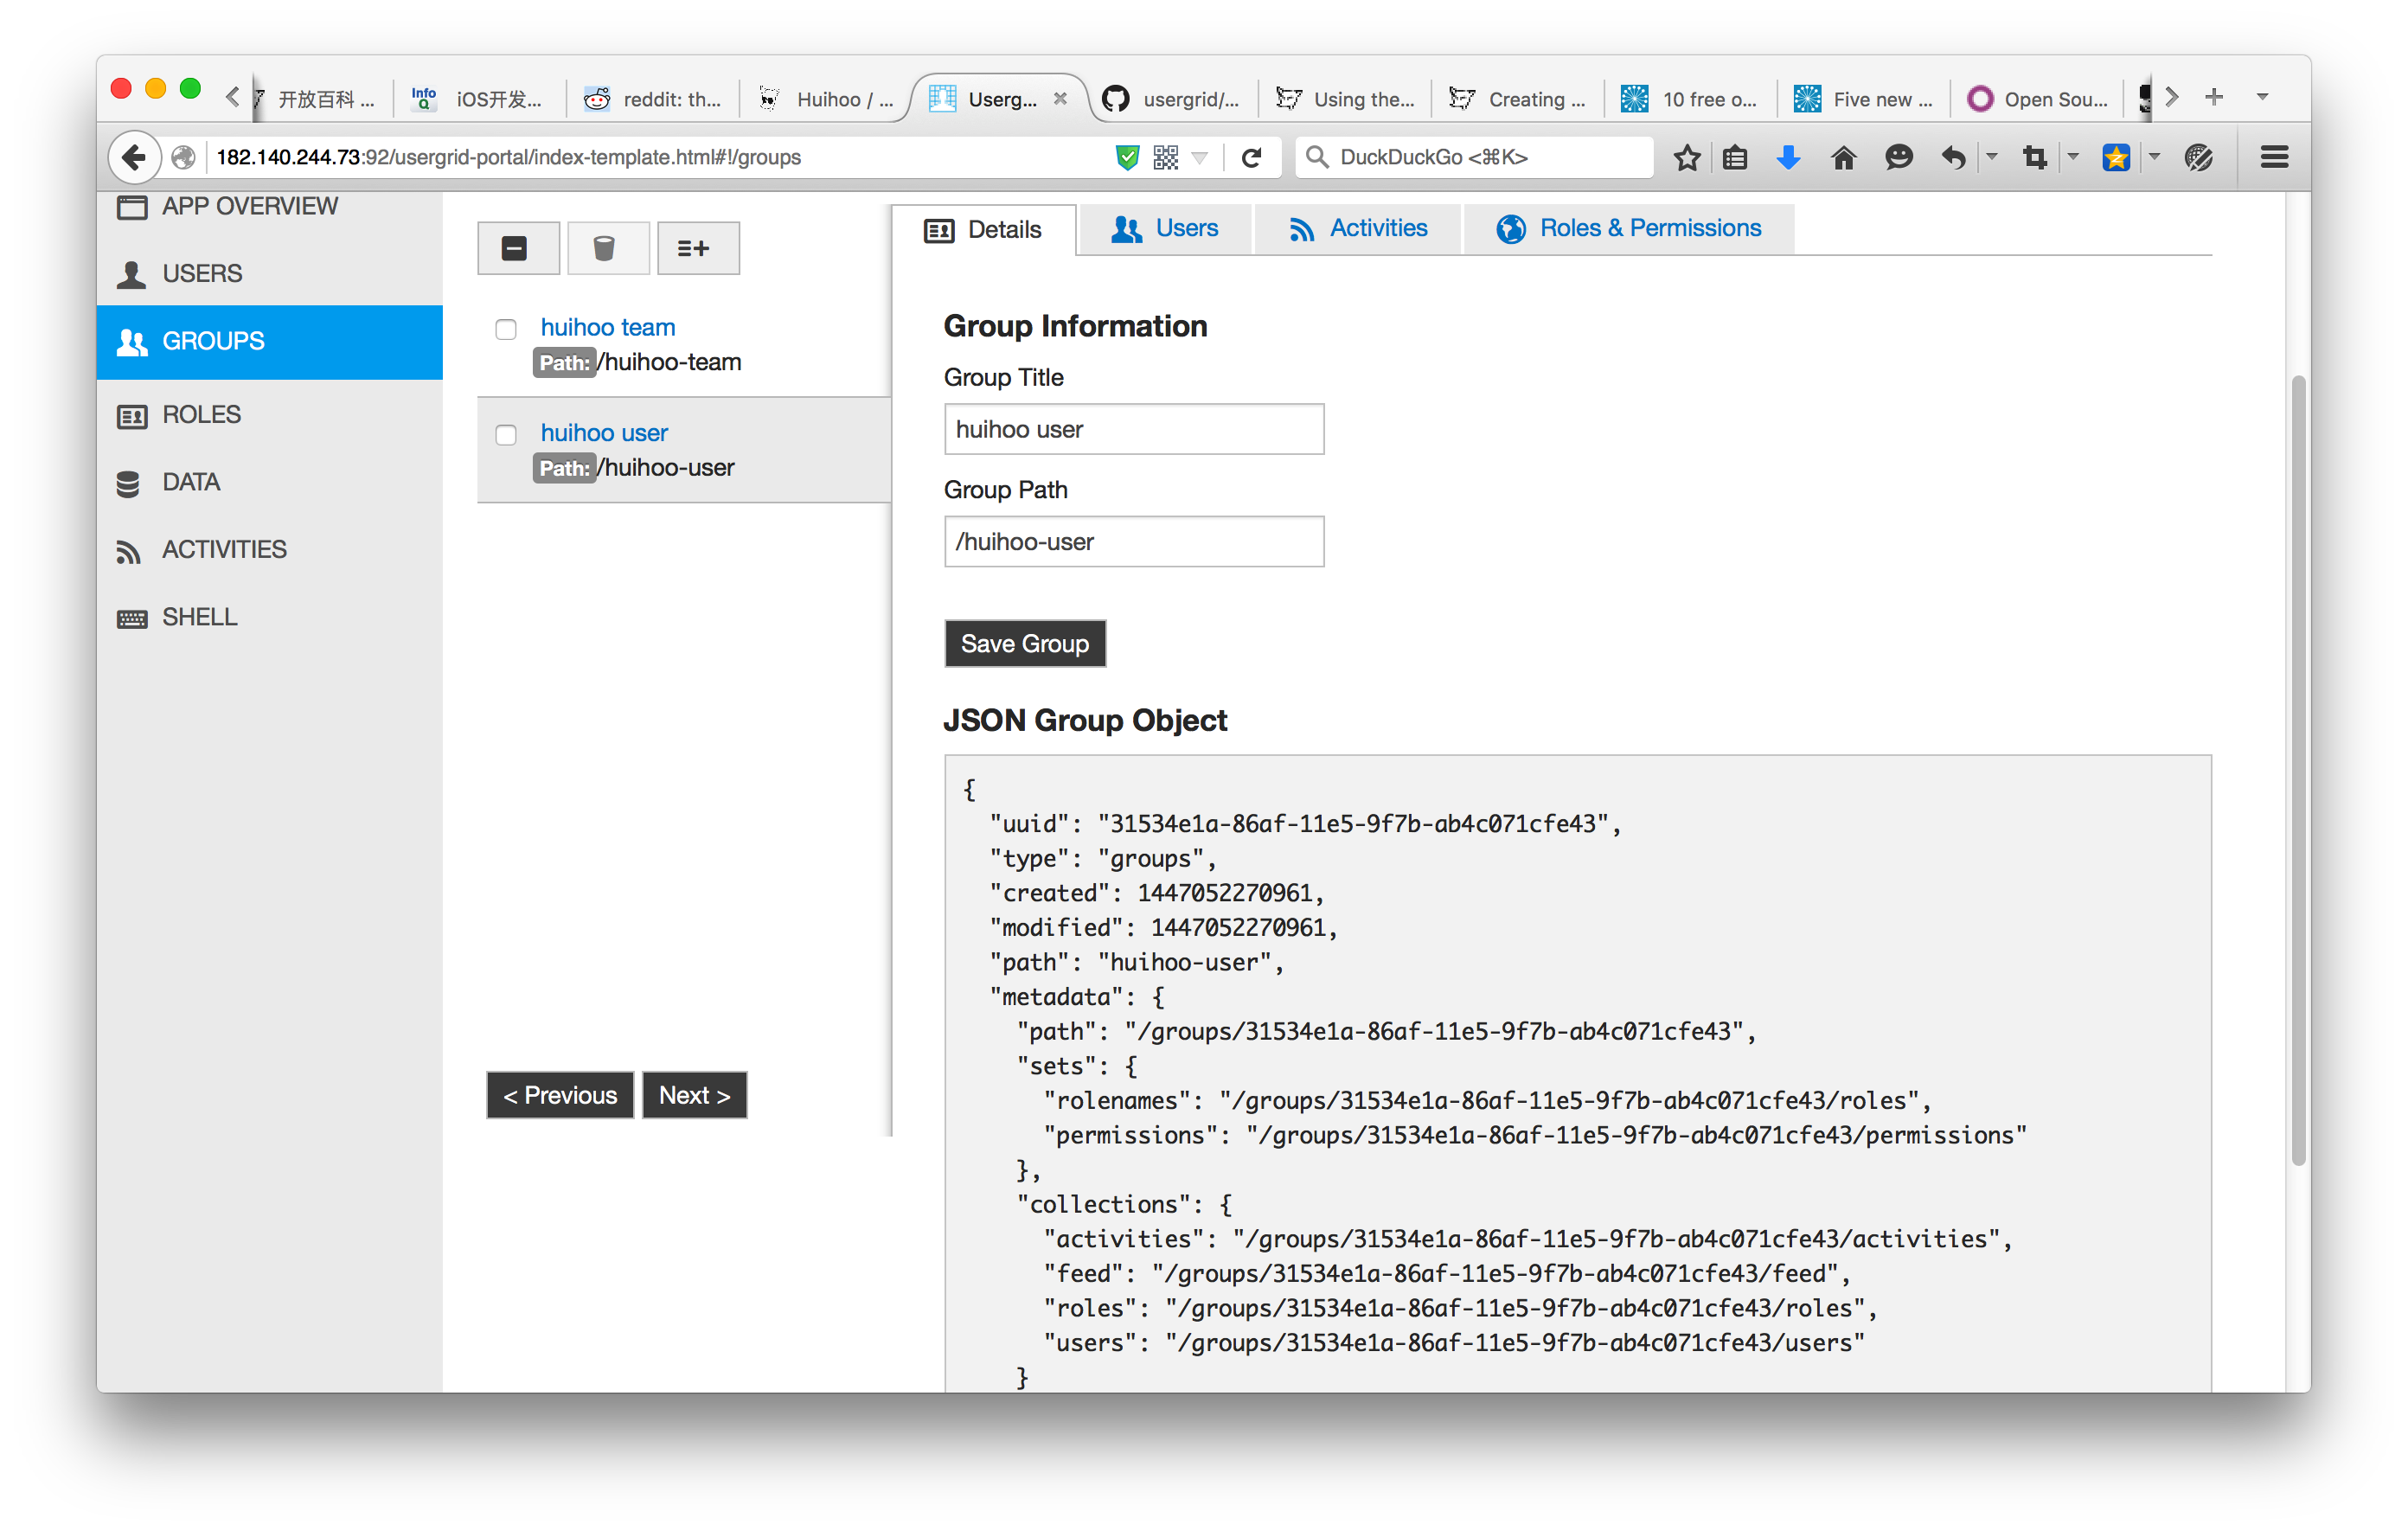Check the huihoo team checkbox
This screenshot has width=2408, height=1531.
(x=506, y=329)
